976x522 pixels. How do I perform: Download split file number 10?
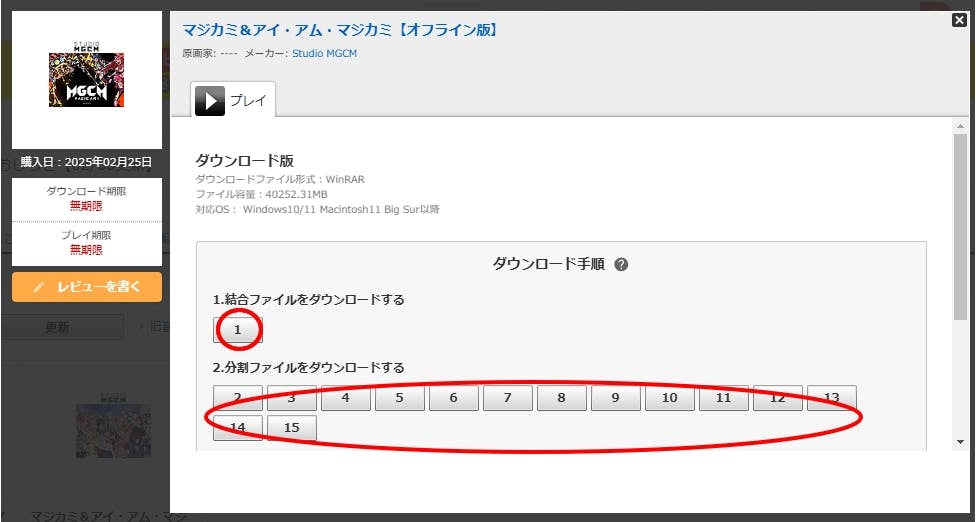coord(670,398)
